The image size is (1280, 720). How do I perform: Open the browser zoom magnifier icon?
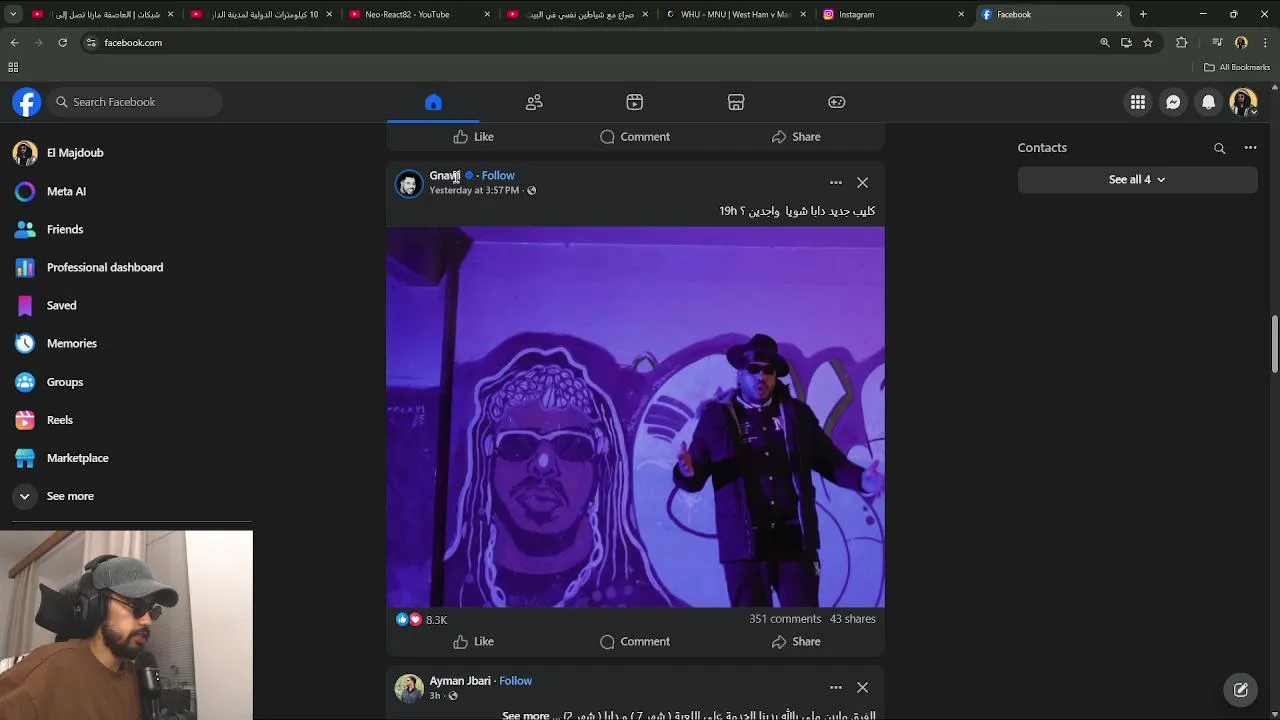(x=1105, y=43)
